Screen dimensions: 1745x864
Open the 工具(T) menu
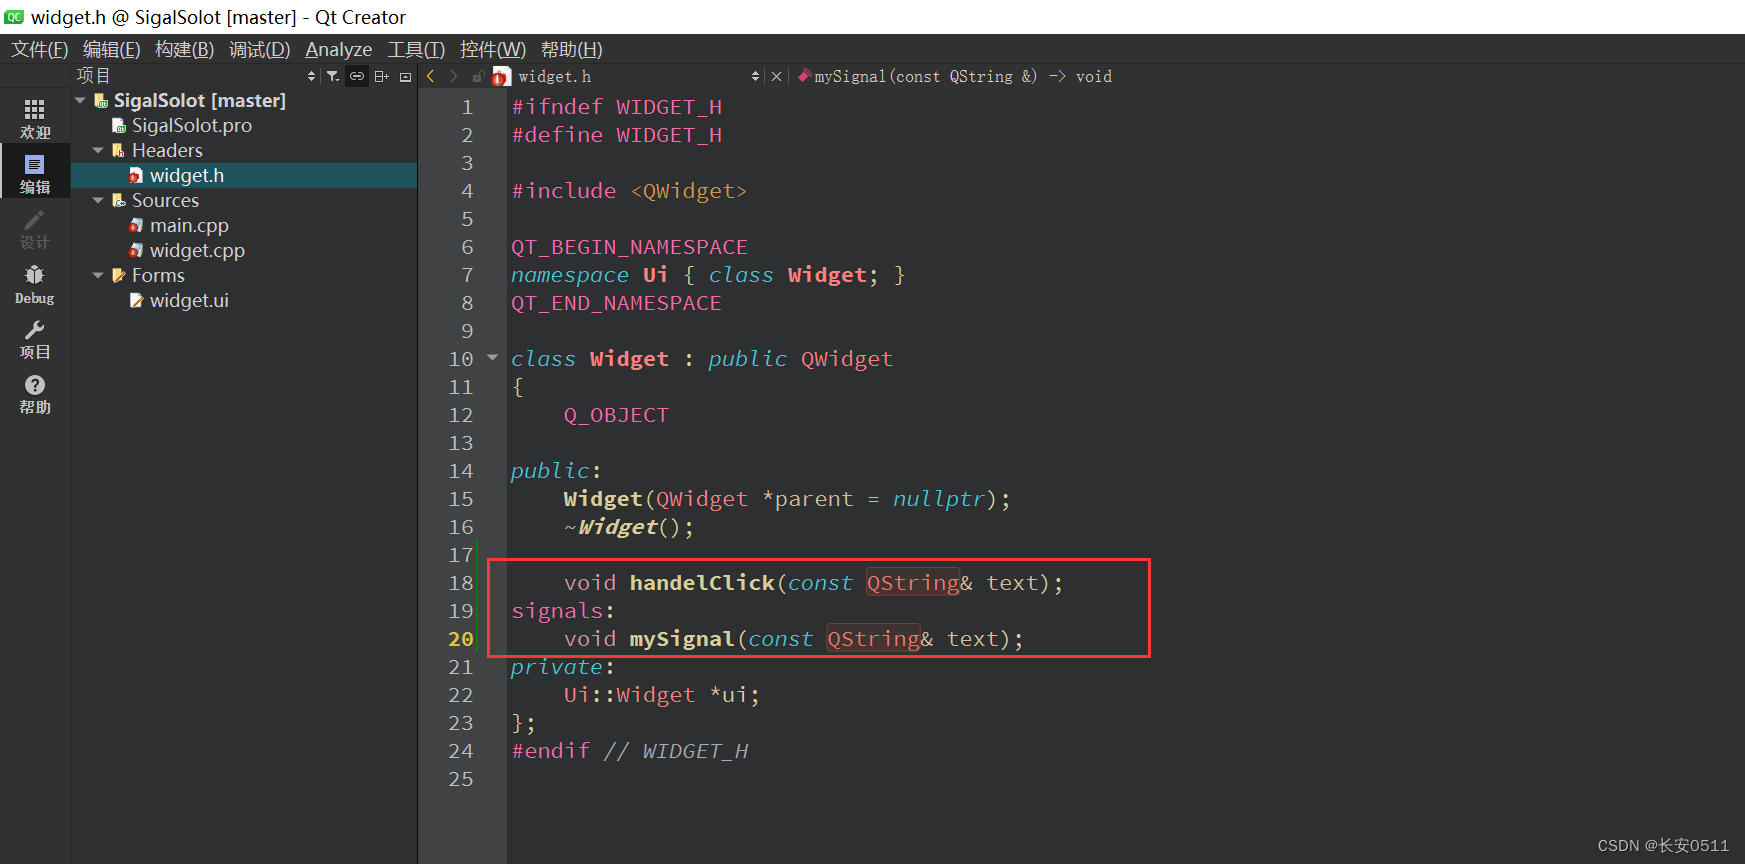[416, 49]
